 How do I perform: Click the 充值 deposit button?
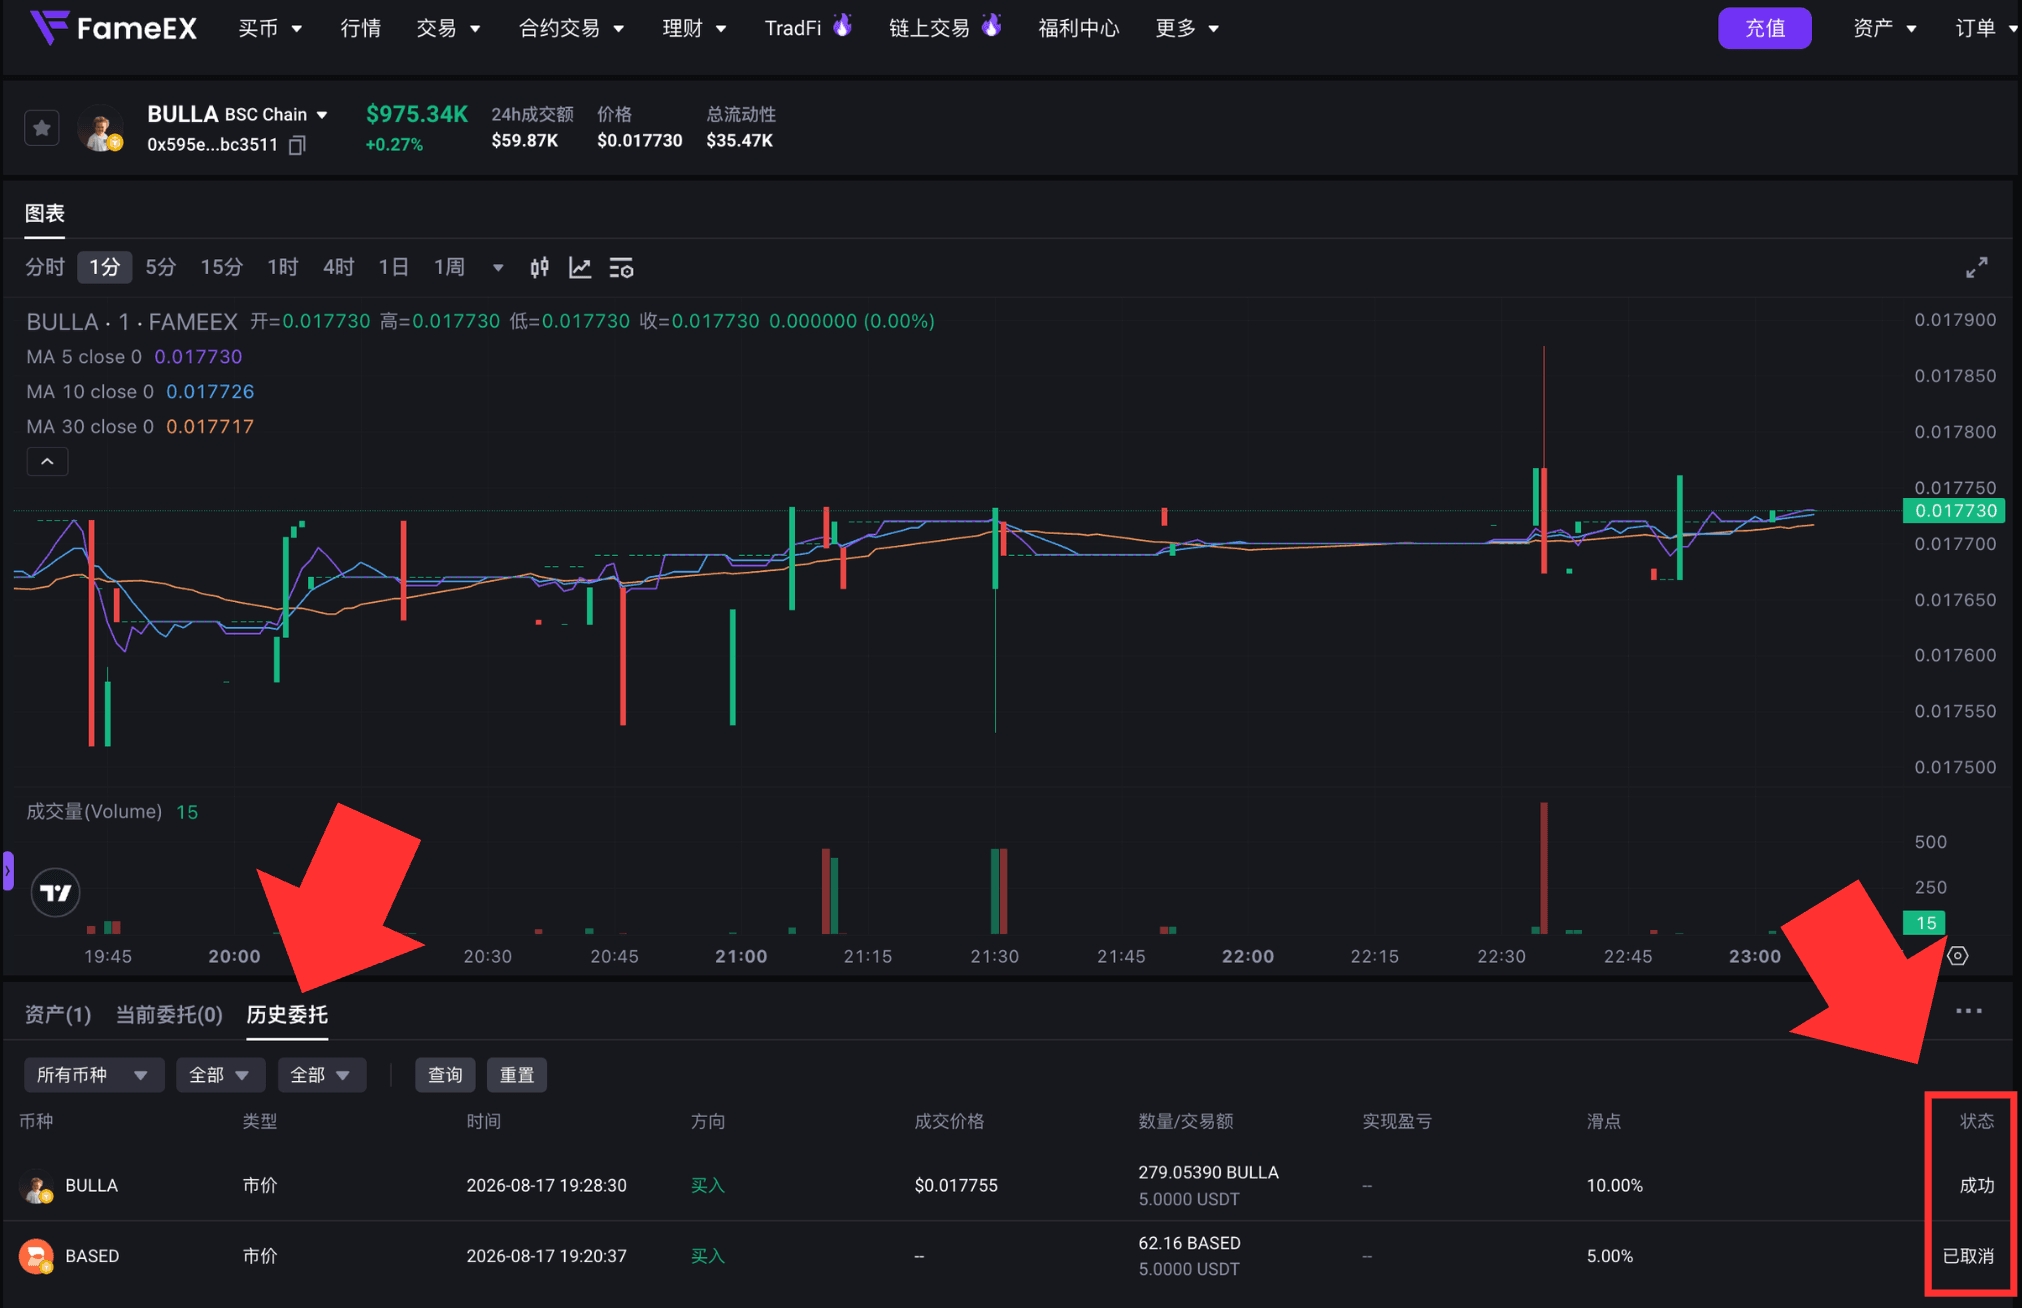(1764, 28)
